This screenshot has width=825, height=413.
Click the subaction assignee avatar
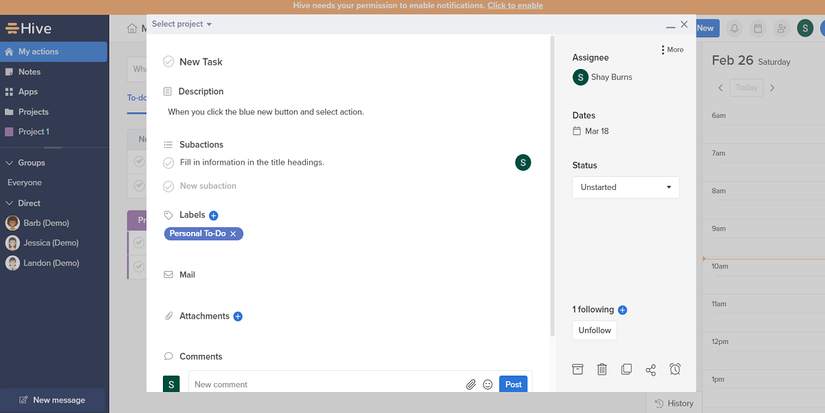[523, 163]
